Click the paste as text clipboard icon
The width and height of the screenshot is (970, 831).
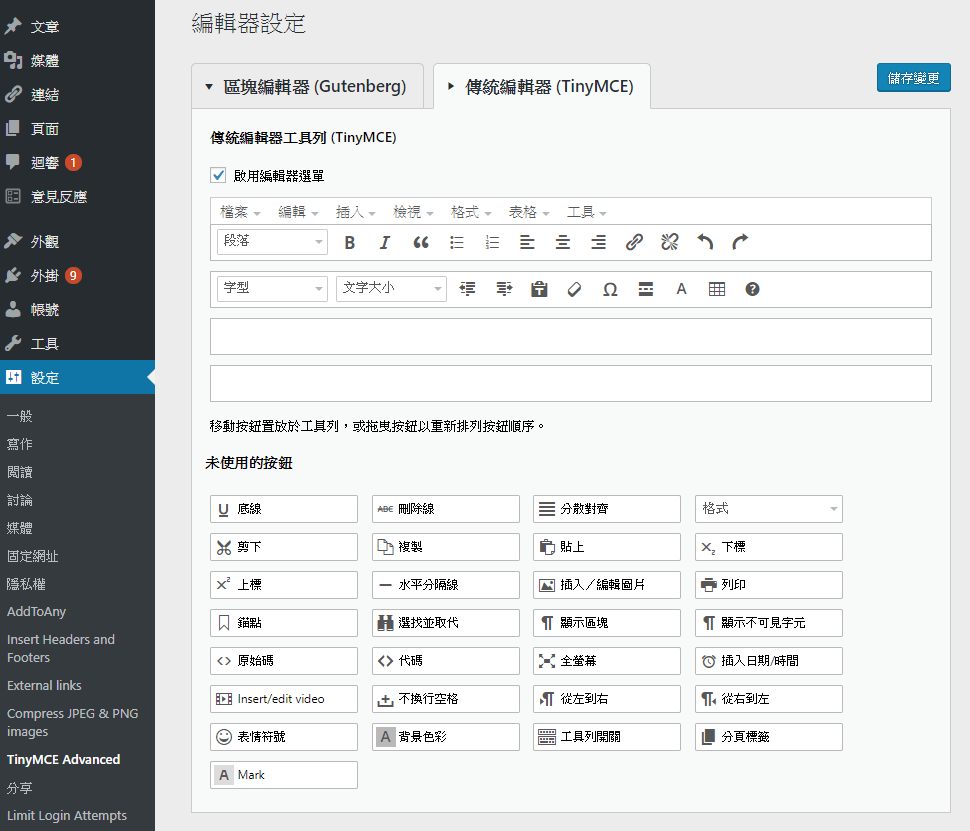539,289
